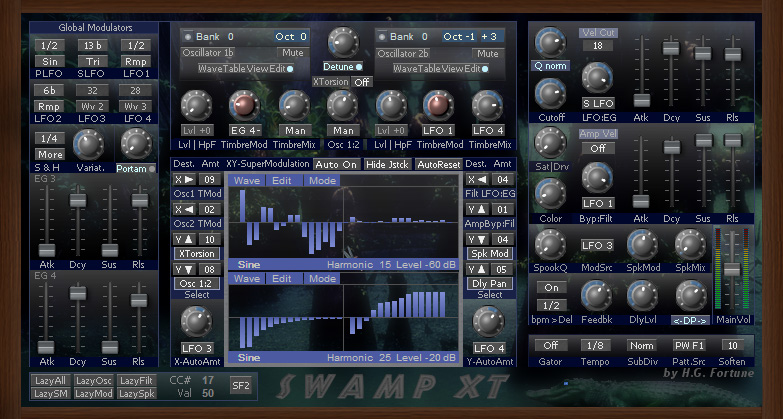
Task: Toggle Auto On in XY-SuperModulation
Action: 336,164
